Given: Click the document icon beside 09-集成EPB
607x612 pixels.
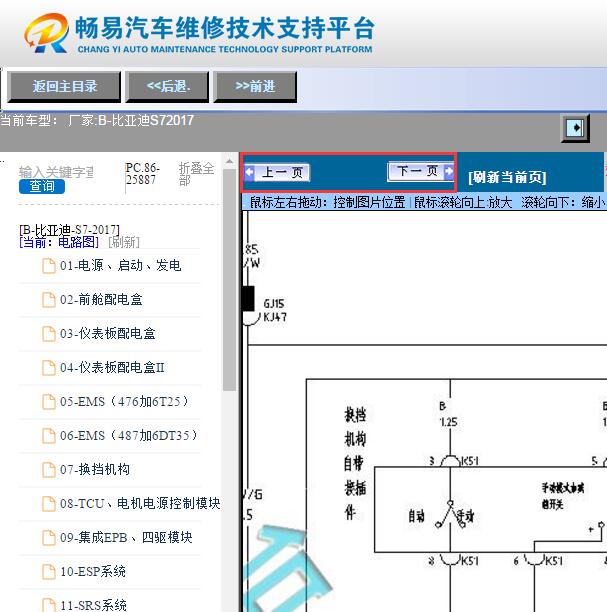Looking at the screenshot, I should tap(49, 537).
